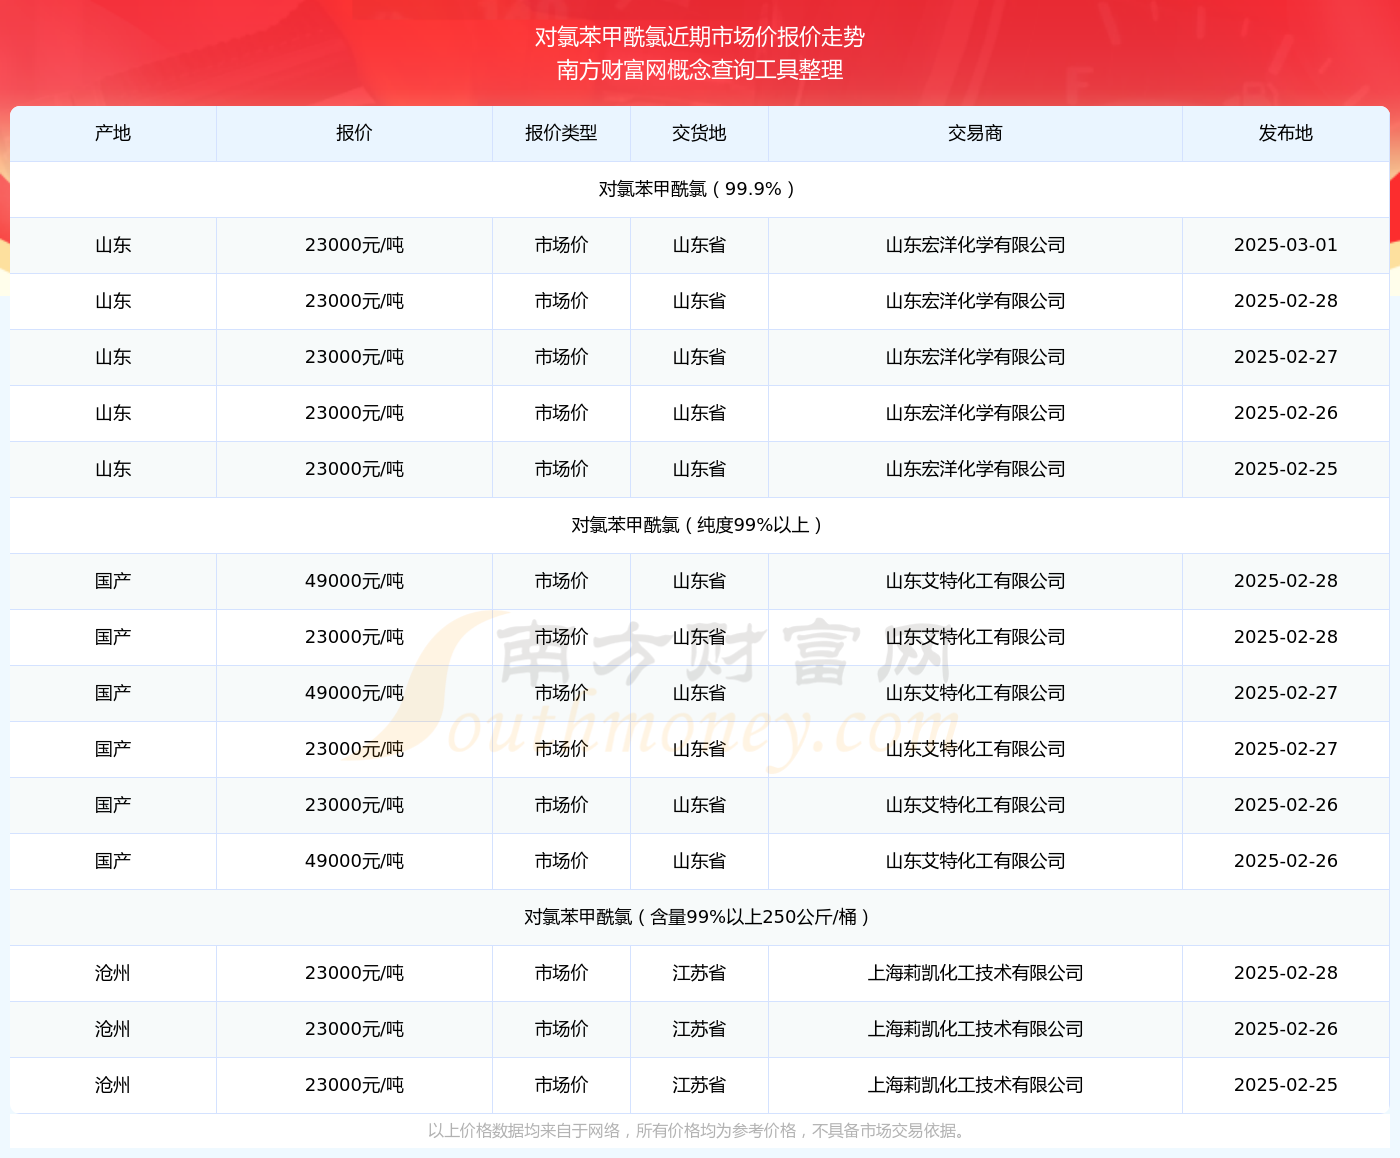Click 山东宏洋化学有限公司 in the 2025-02-27 row
The height and width of the screenshot is (1158, 1400).
point(975,357)
